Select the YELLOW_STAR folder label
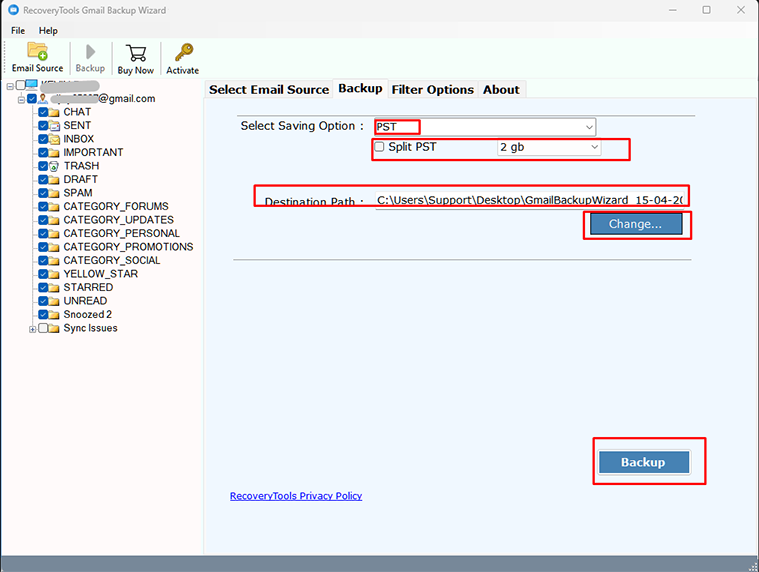Screen dimensions: 759x572 click(101, 274)
